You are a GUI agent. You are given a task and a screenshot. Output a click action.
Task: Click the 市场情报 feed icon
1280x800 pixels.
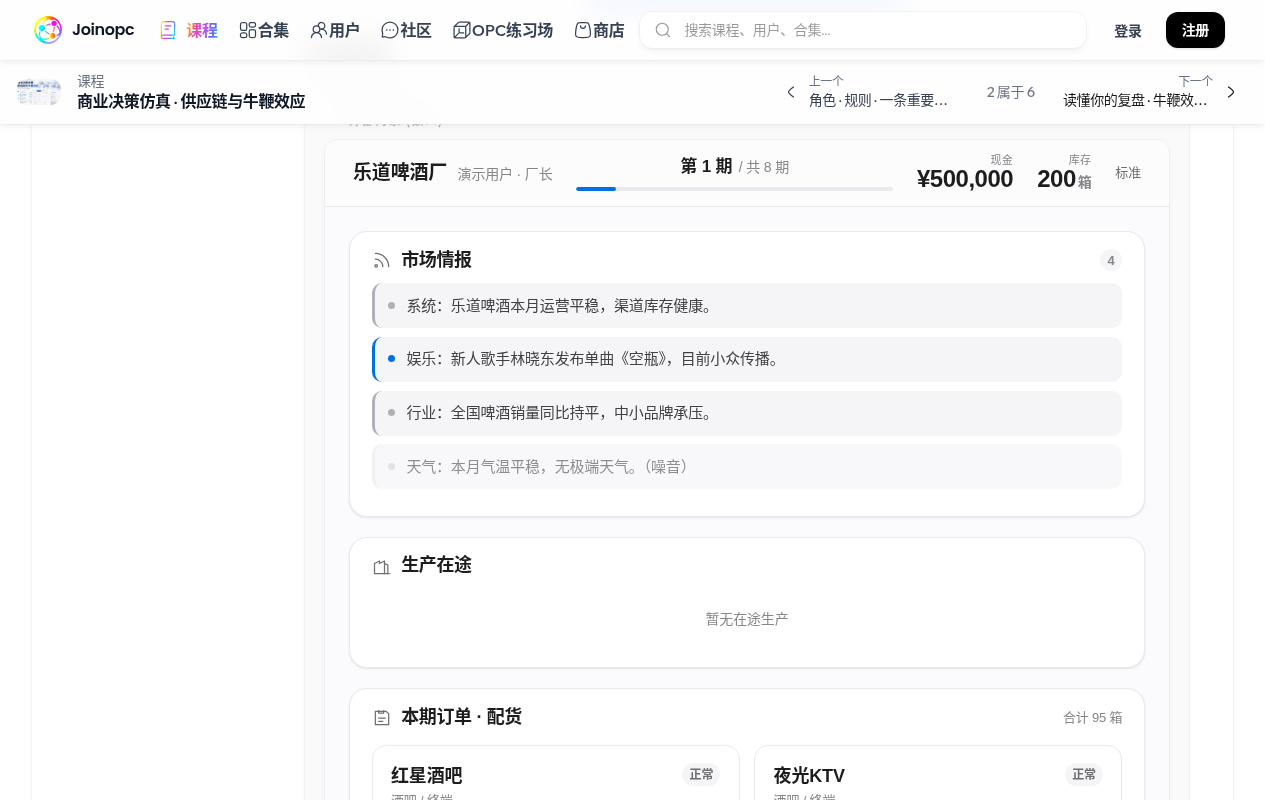pos(381,260)
